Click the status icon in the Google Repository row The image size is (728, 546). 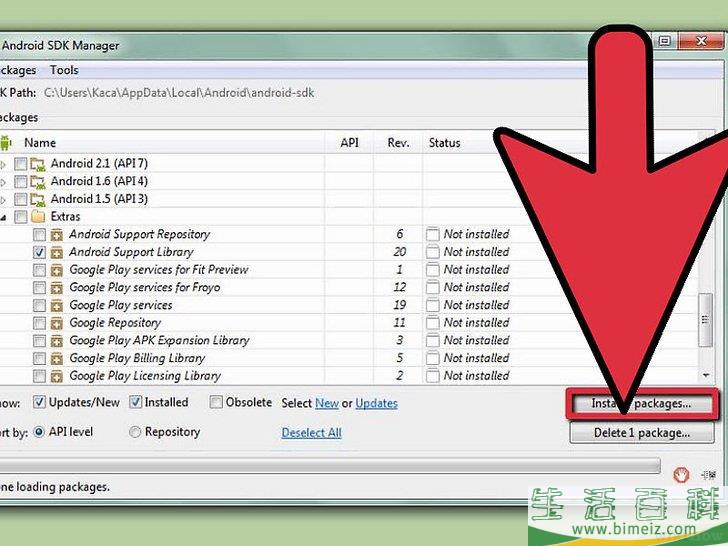coord(432,323)
